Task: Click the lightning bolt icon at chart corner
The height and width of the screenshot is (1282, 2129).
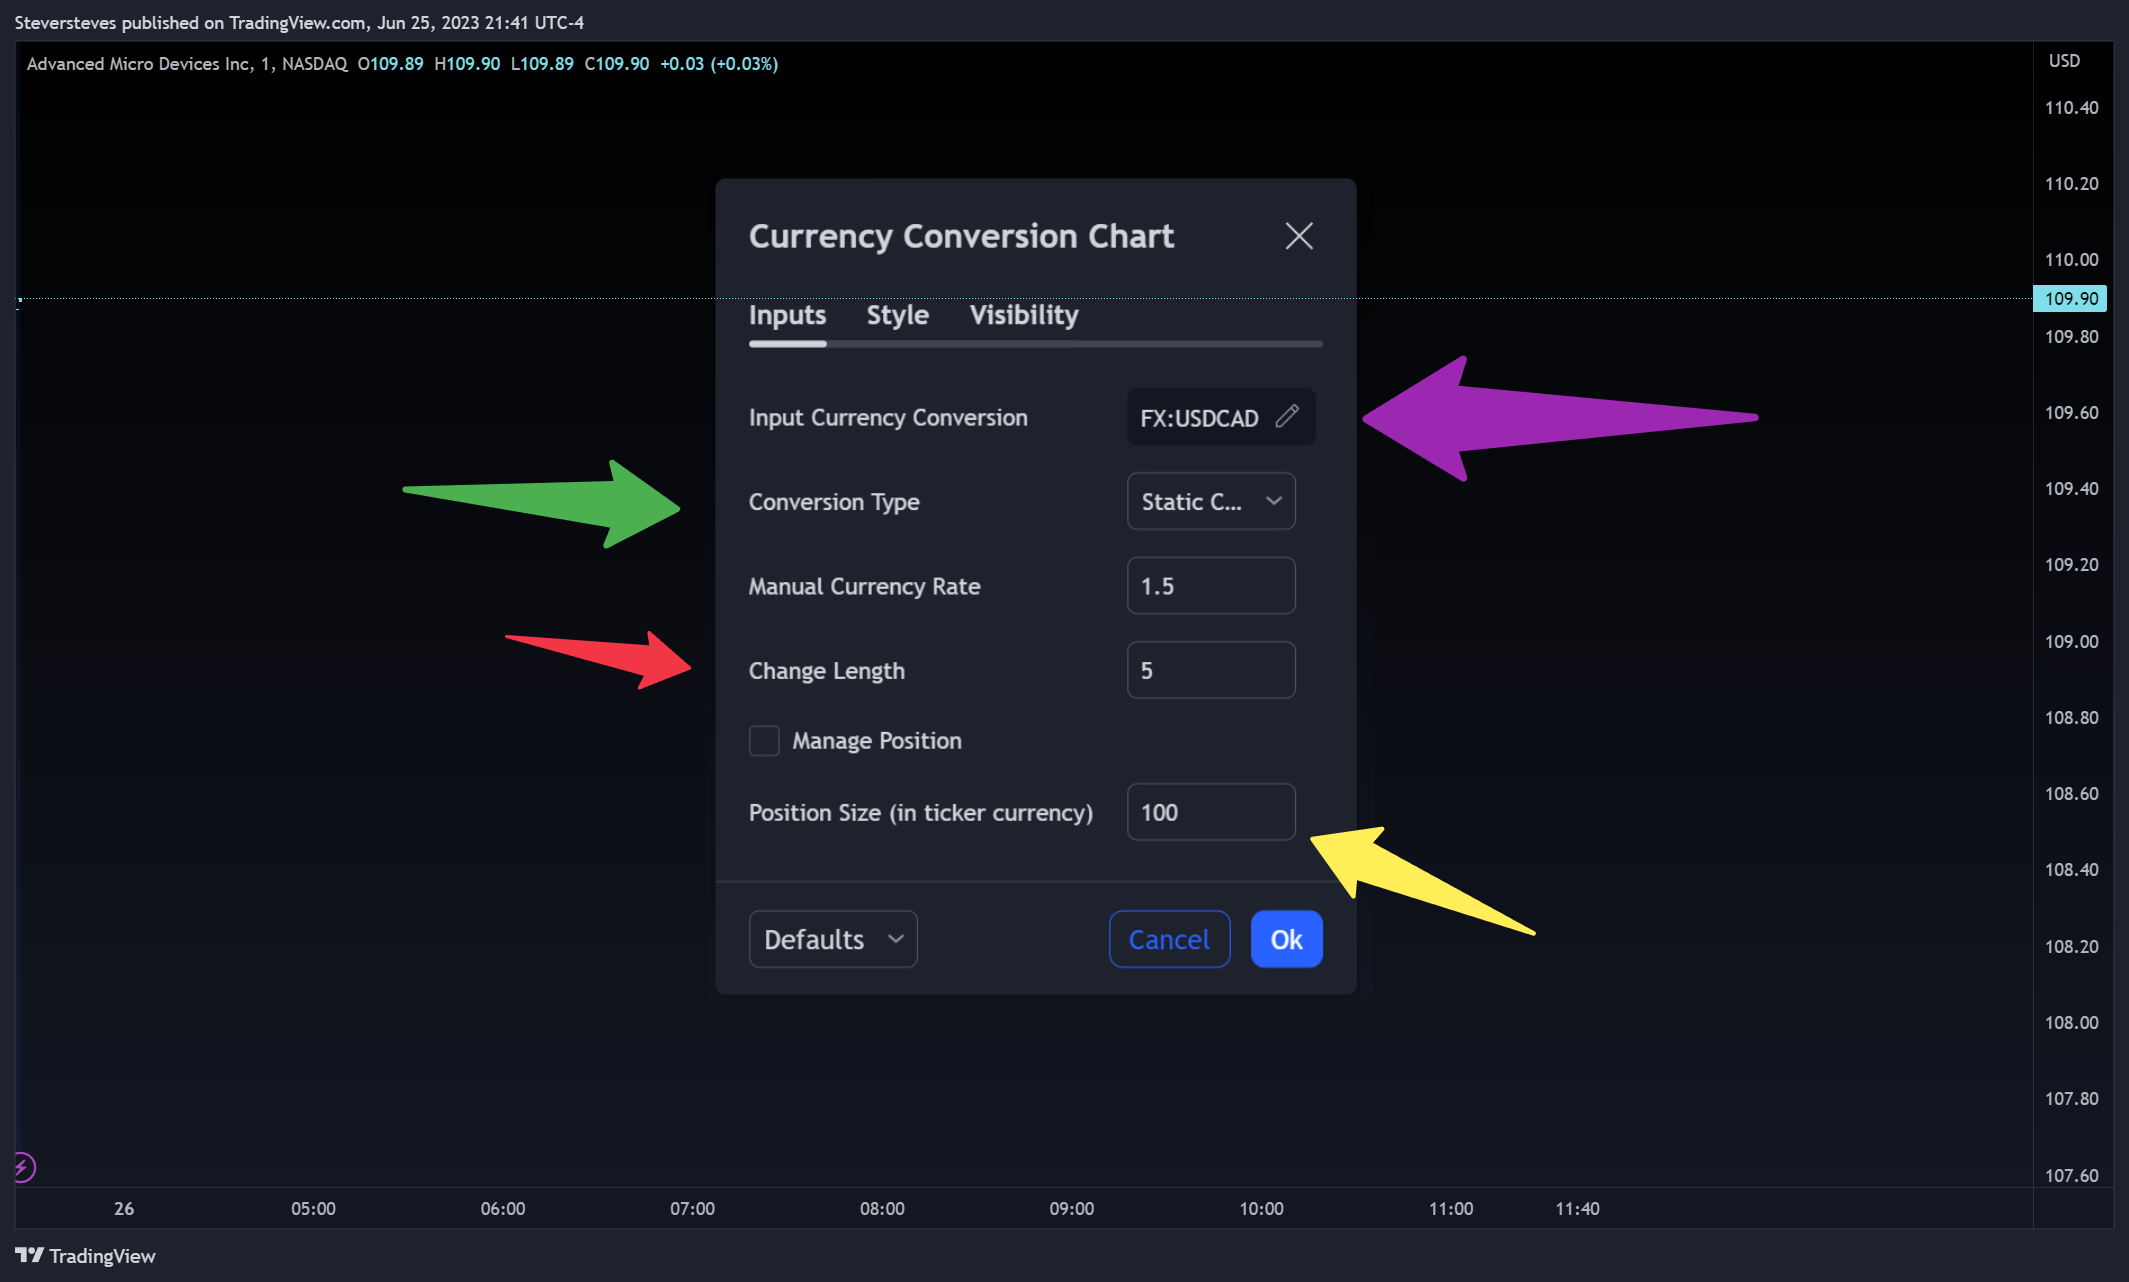Action: [x=23, y=1167]
